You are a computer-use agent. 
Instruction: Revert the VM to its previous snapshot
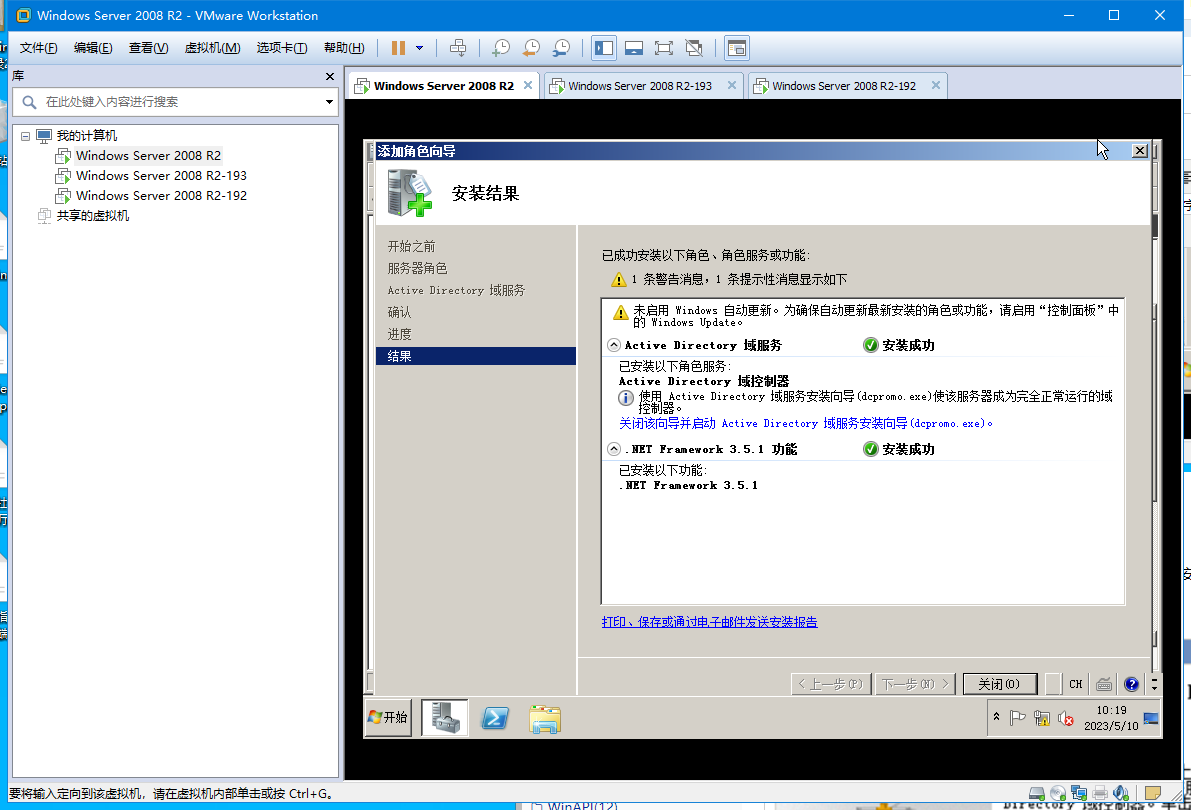(531, 48)
